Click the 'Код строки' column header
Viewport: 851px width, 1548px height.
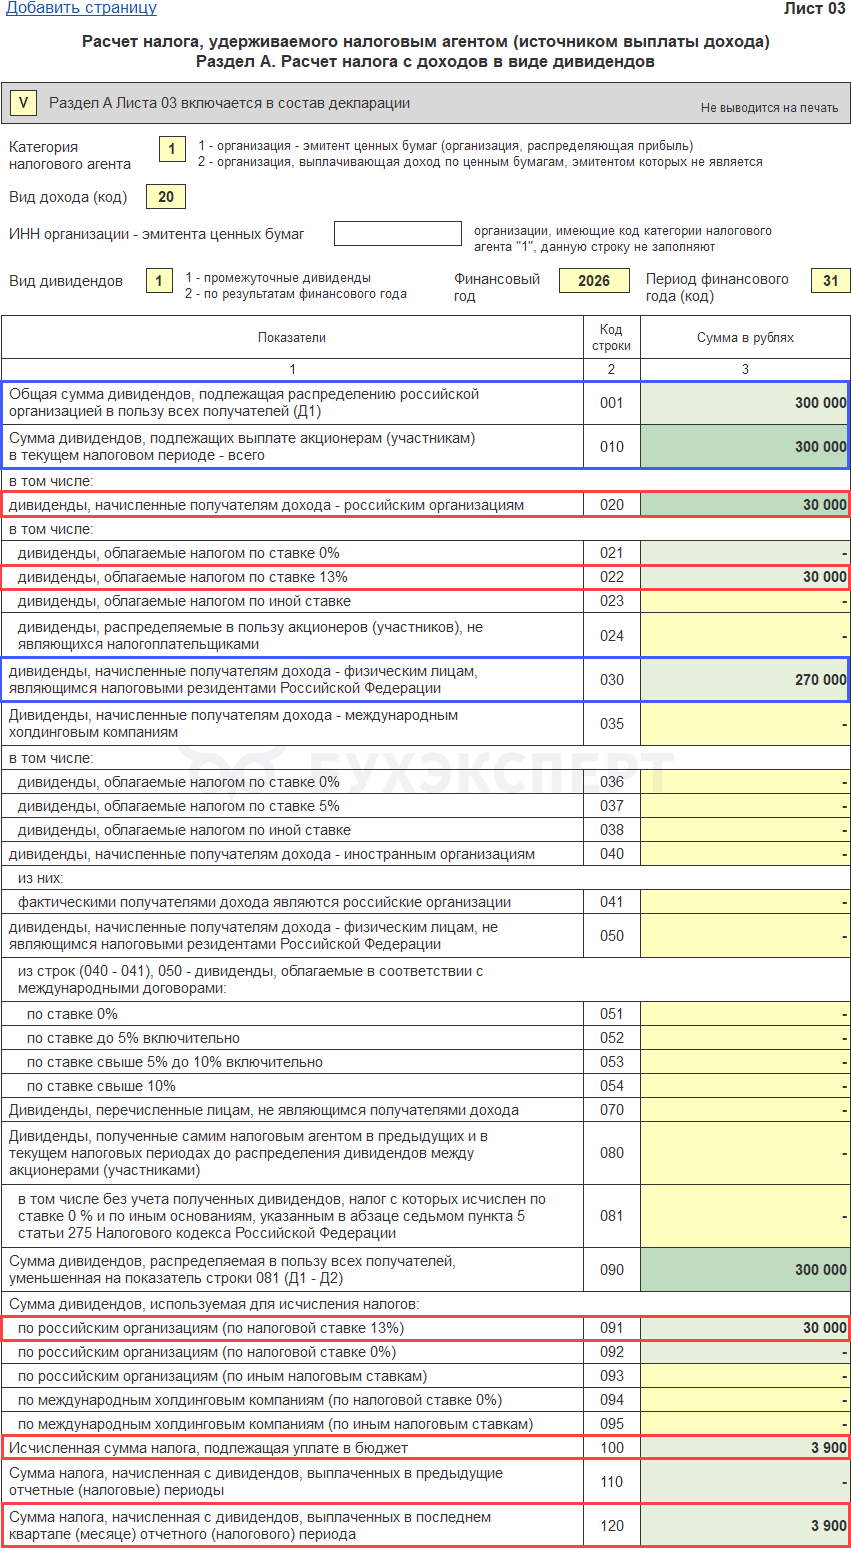(x=611, y=338)
